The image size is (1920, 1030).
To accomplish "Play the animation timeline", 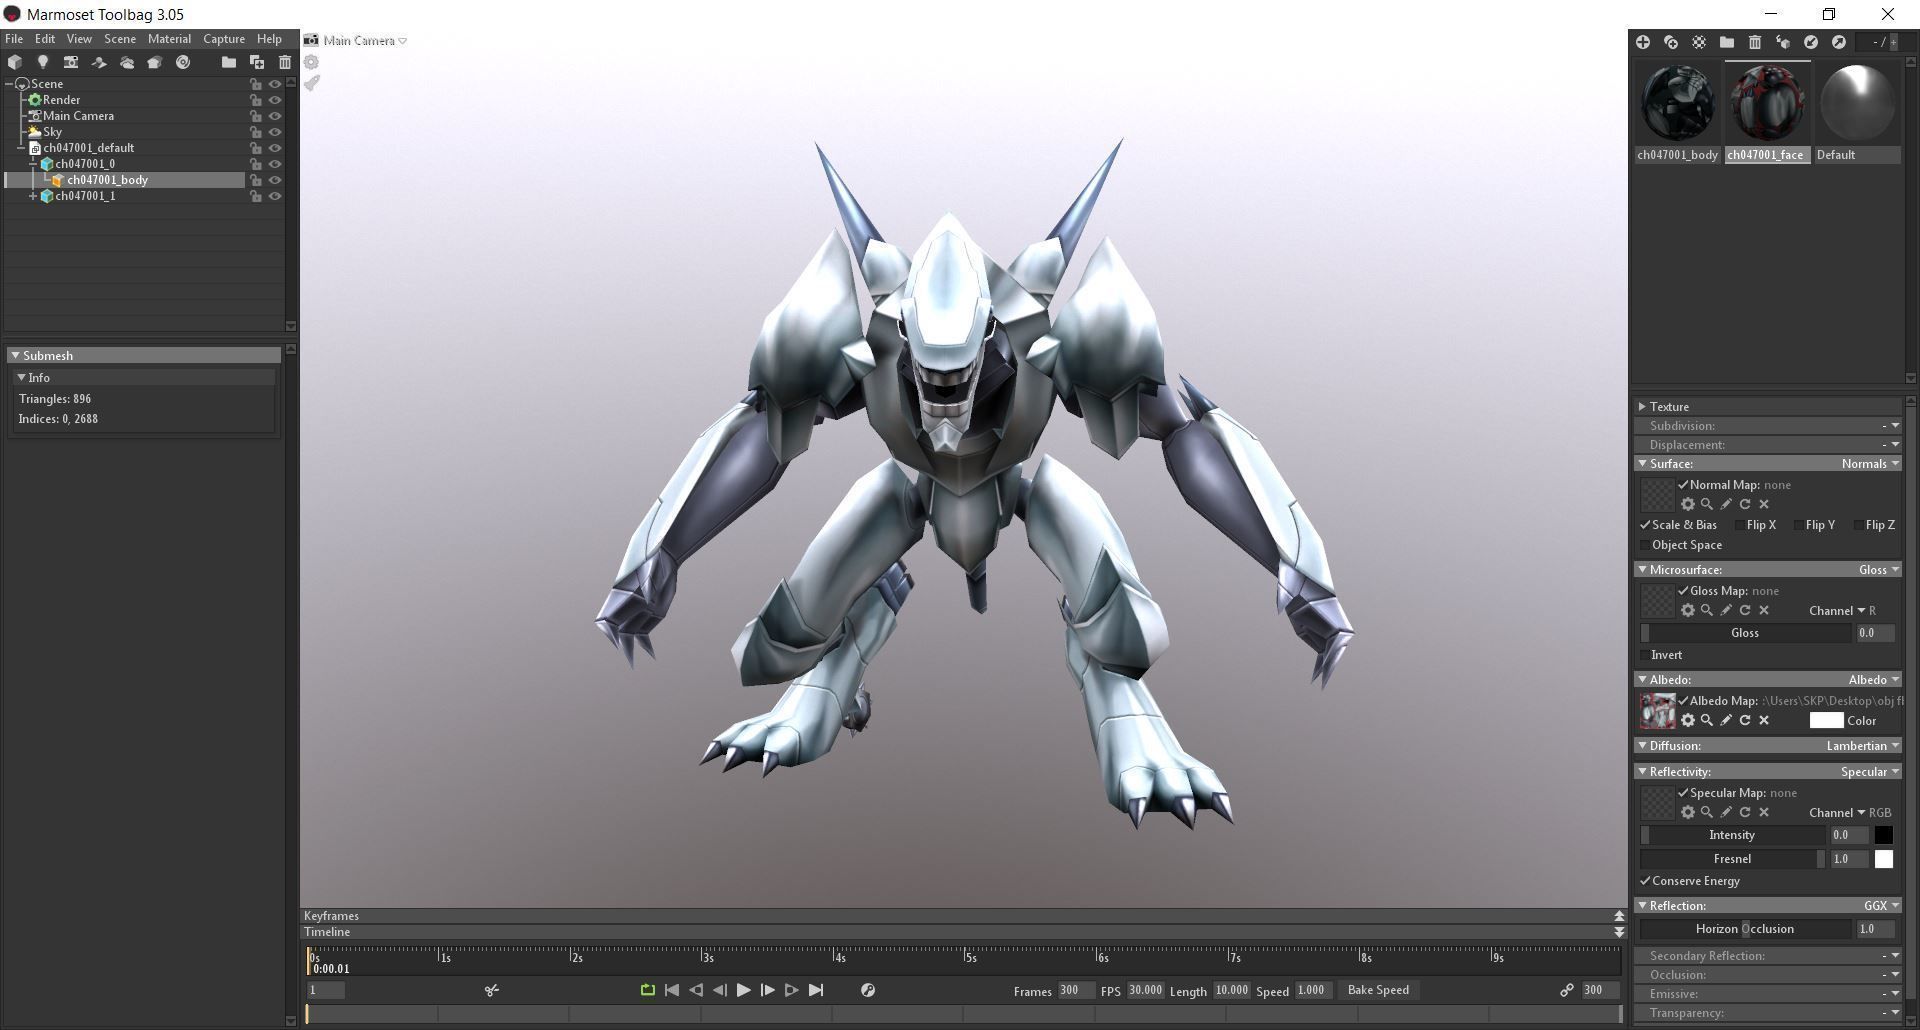I will (743, 990).
